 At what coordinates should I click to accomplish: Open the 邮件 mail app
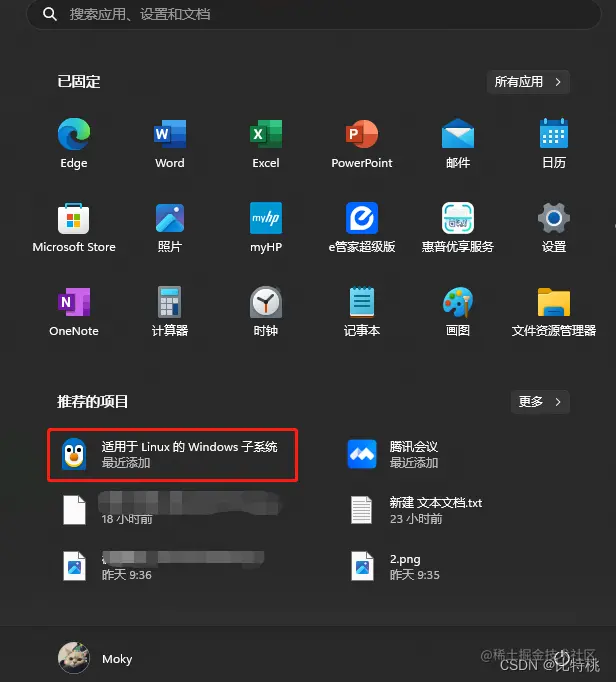[x=458, y=144]
